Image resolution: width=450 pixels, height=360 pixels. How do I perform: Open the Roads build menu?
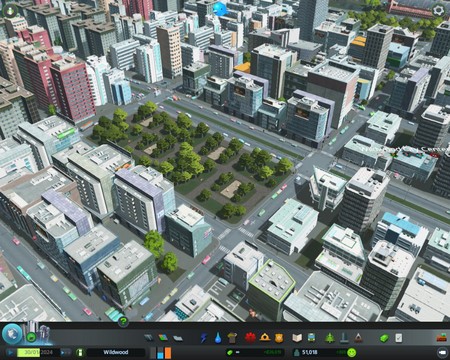[149, 338]
